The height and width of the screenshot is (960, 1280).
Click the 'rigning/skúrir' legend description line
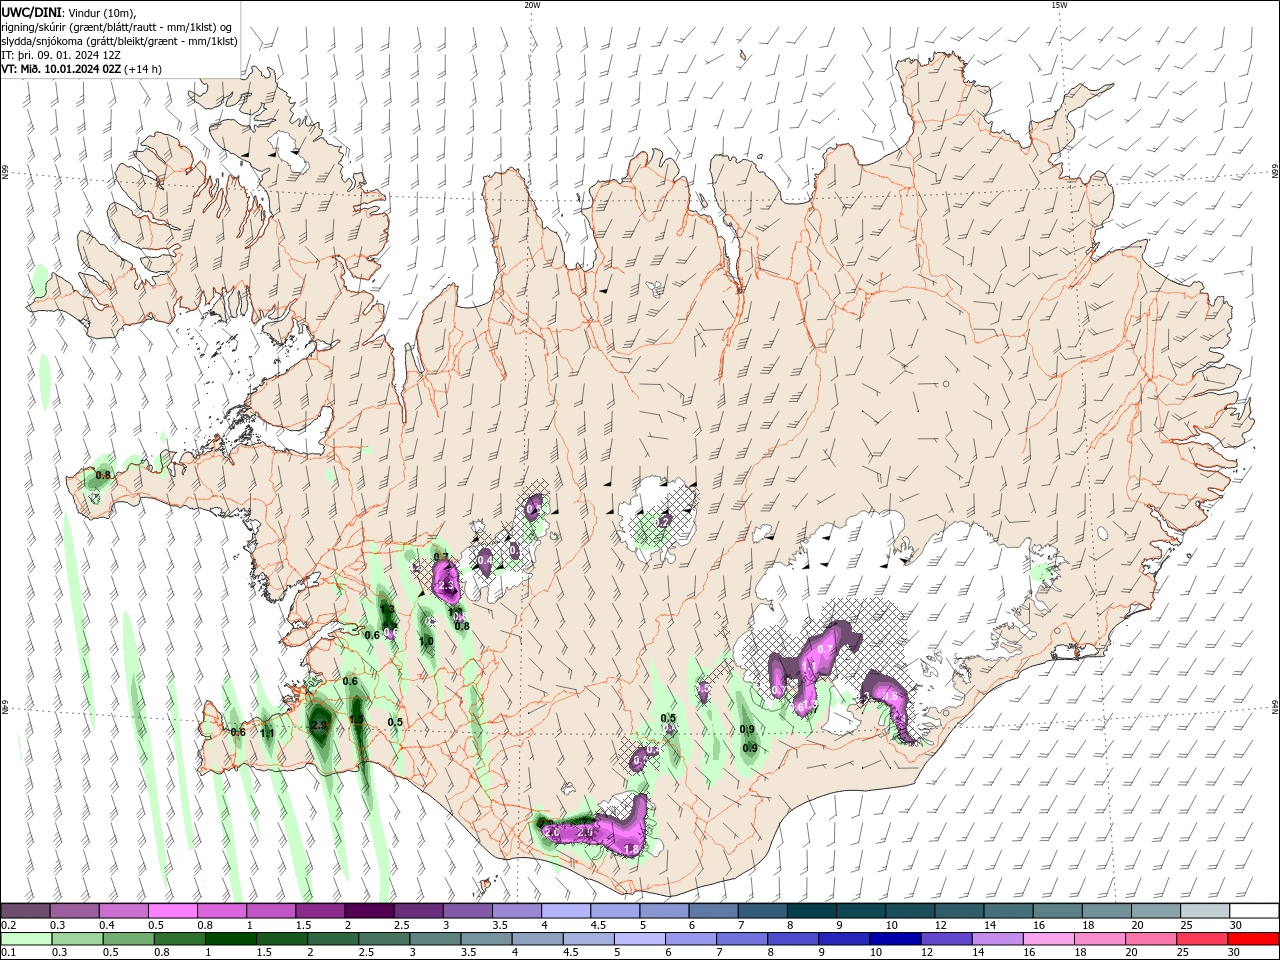(118, 27)
